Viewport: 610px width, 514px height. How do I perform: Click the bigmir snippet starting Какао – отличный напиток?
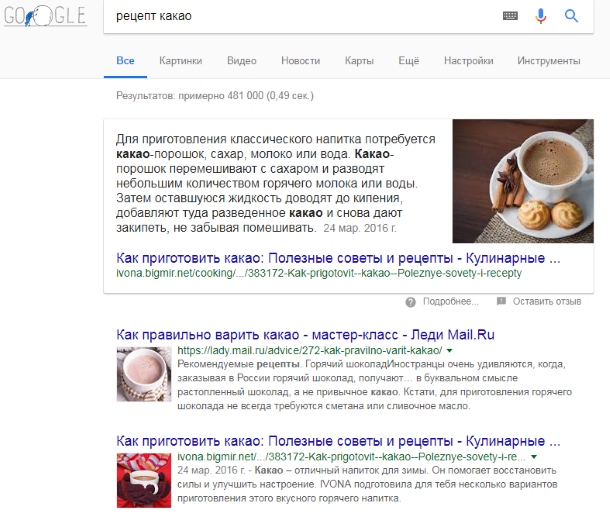point(367,484)
